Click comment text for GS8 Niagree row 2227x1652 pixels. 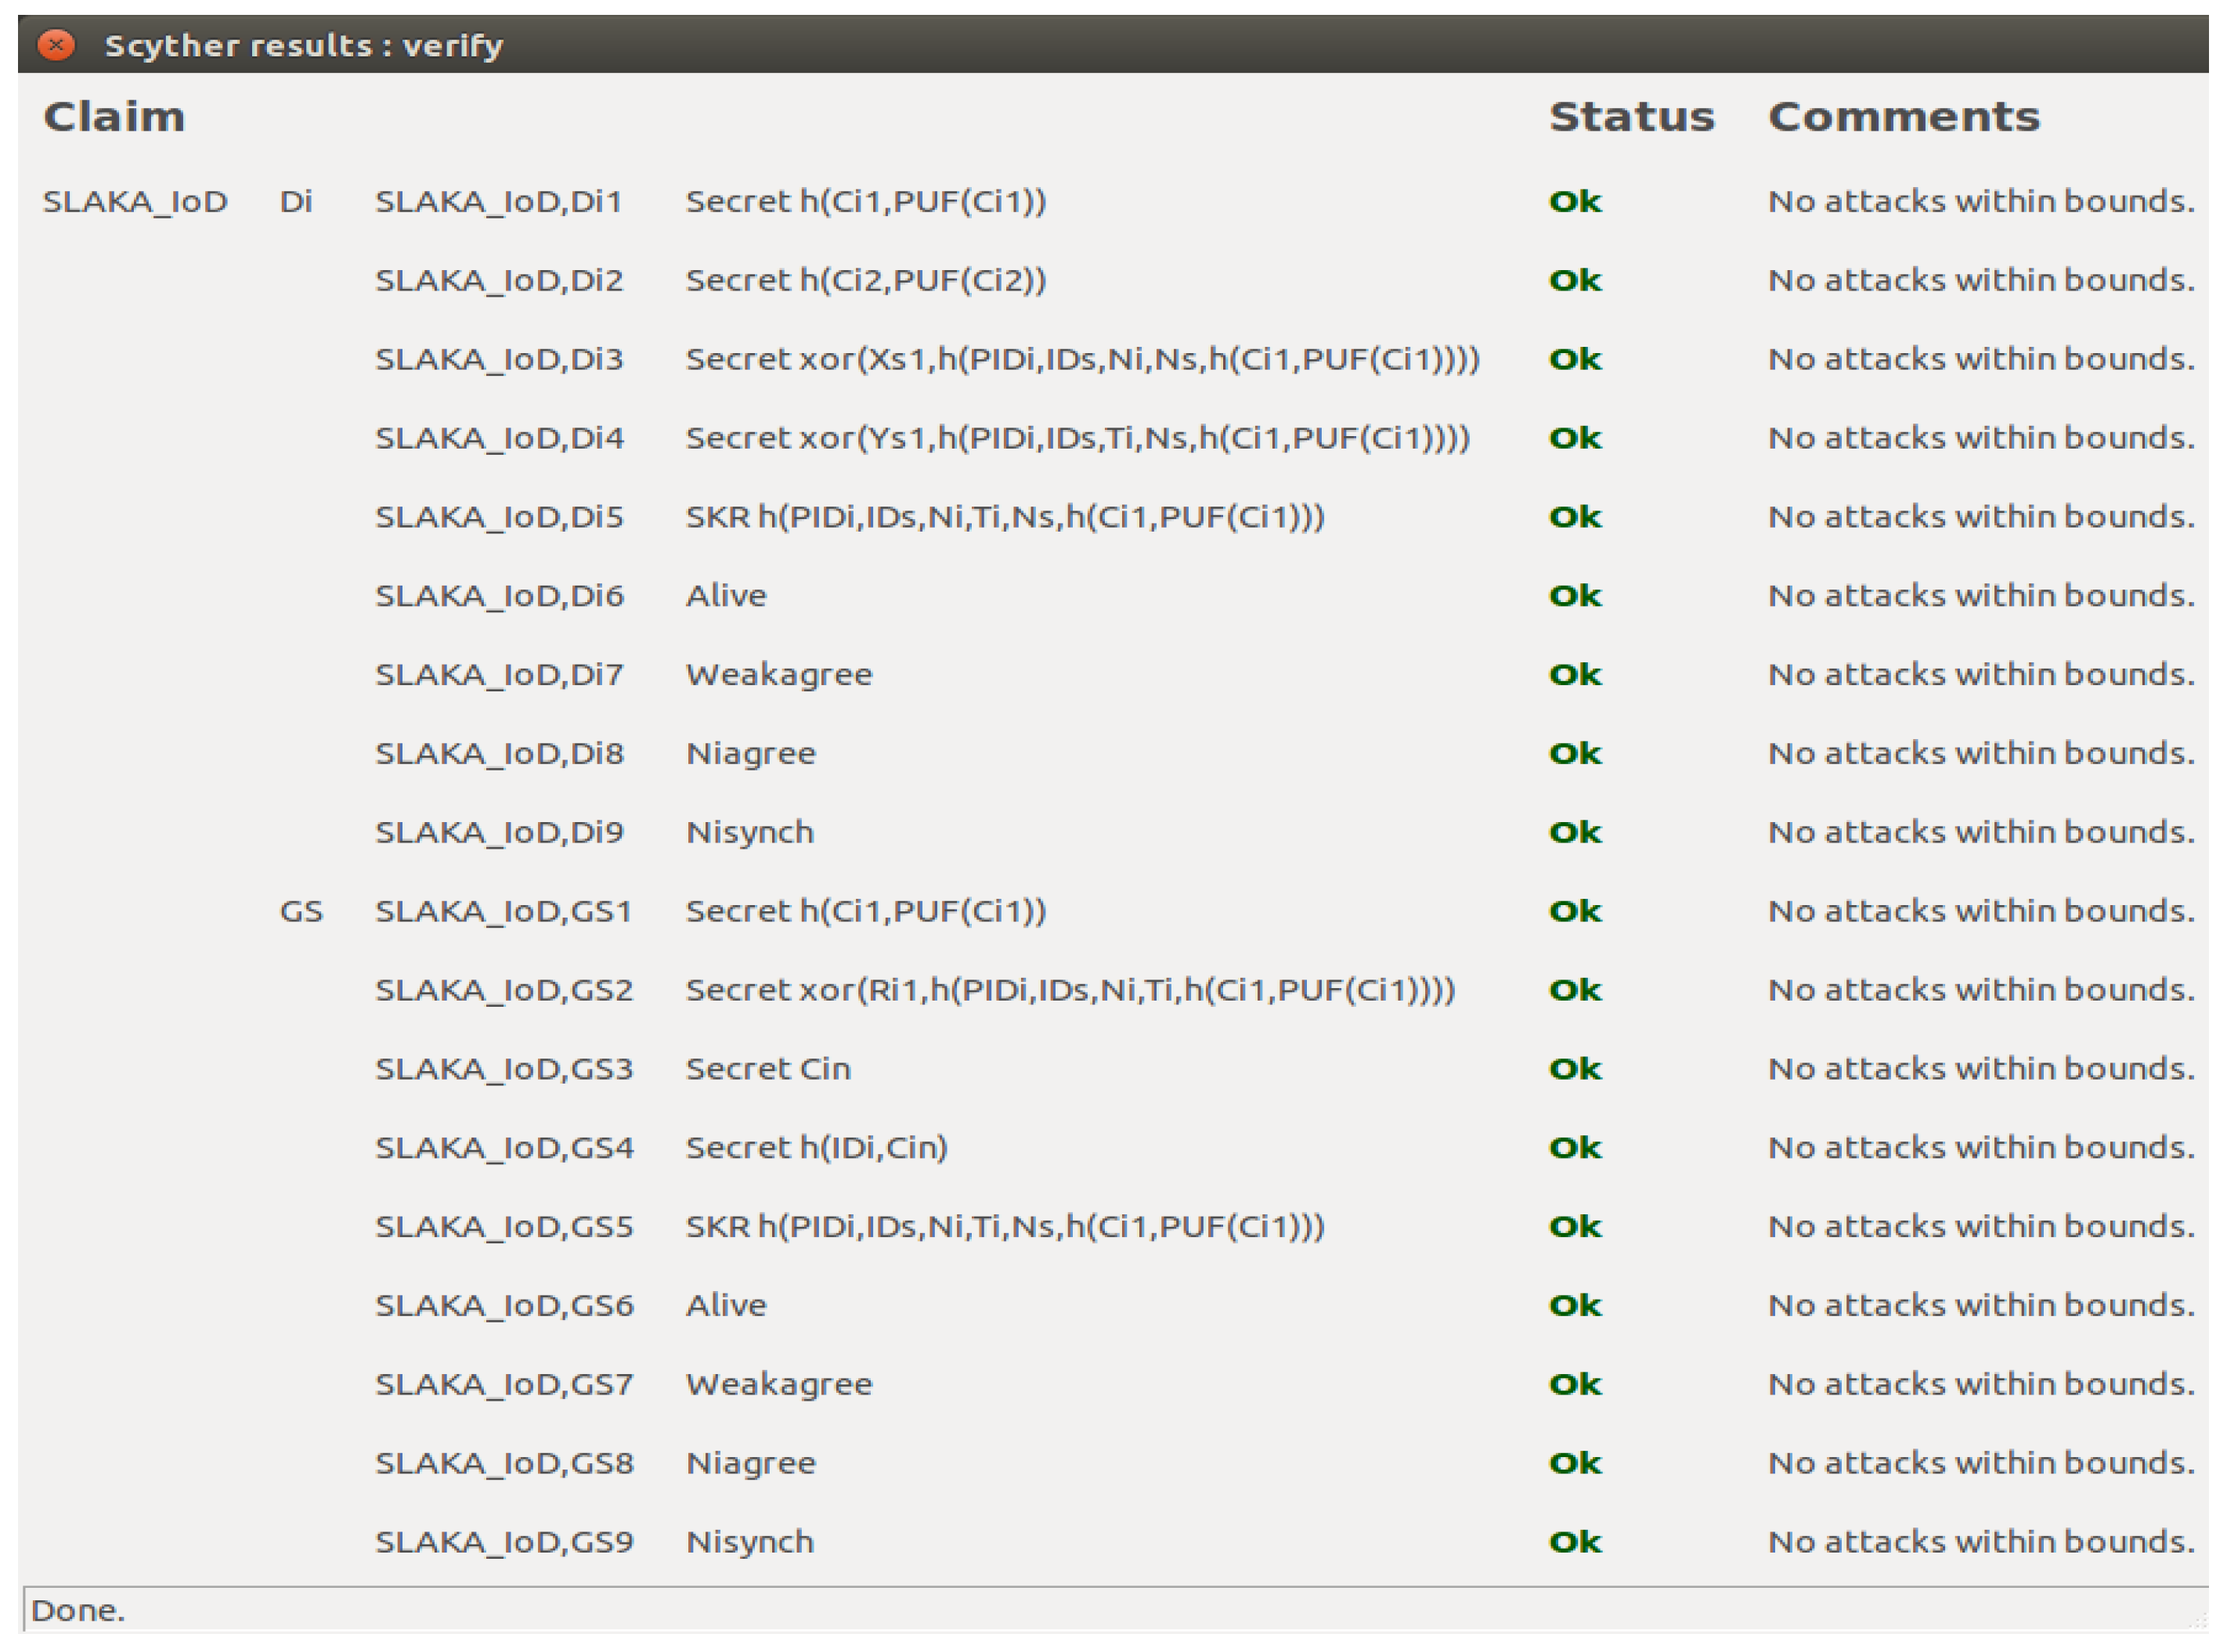[x=1980, y=1463]
